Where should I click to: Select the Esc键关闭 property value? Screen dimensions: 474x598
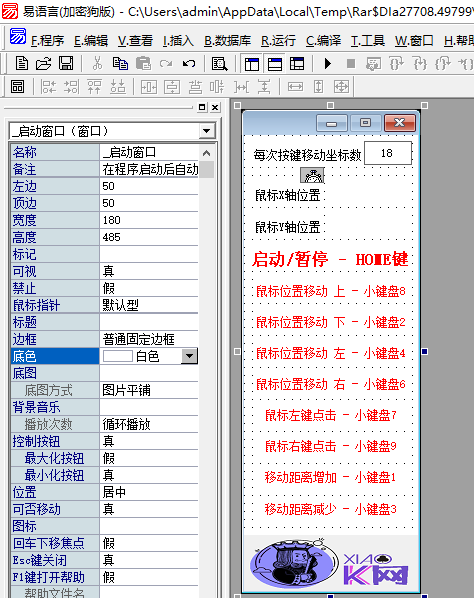(x=149, y=560)
